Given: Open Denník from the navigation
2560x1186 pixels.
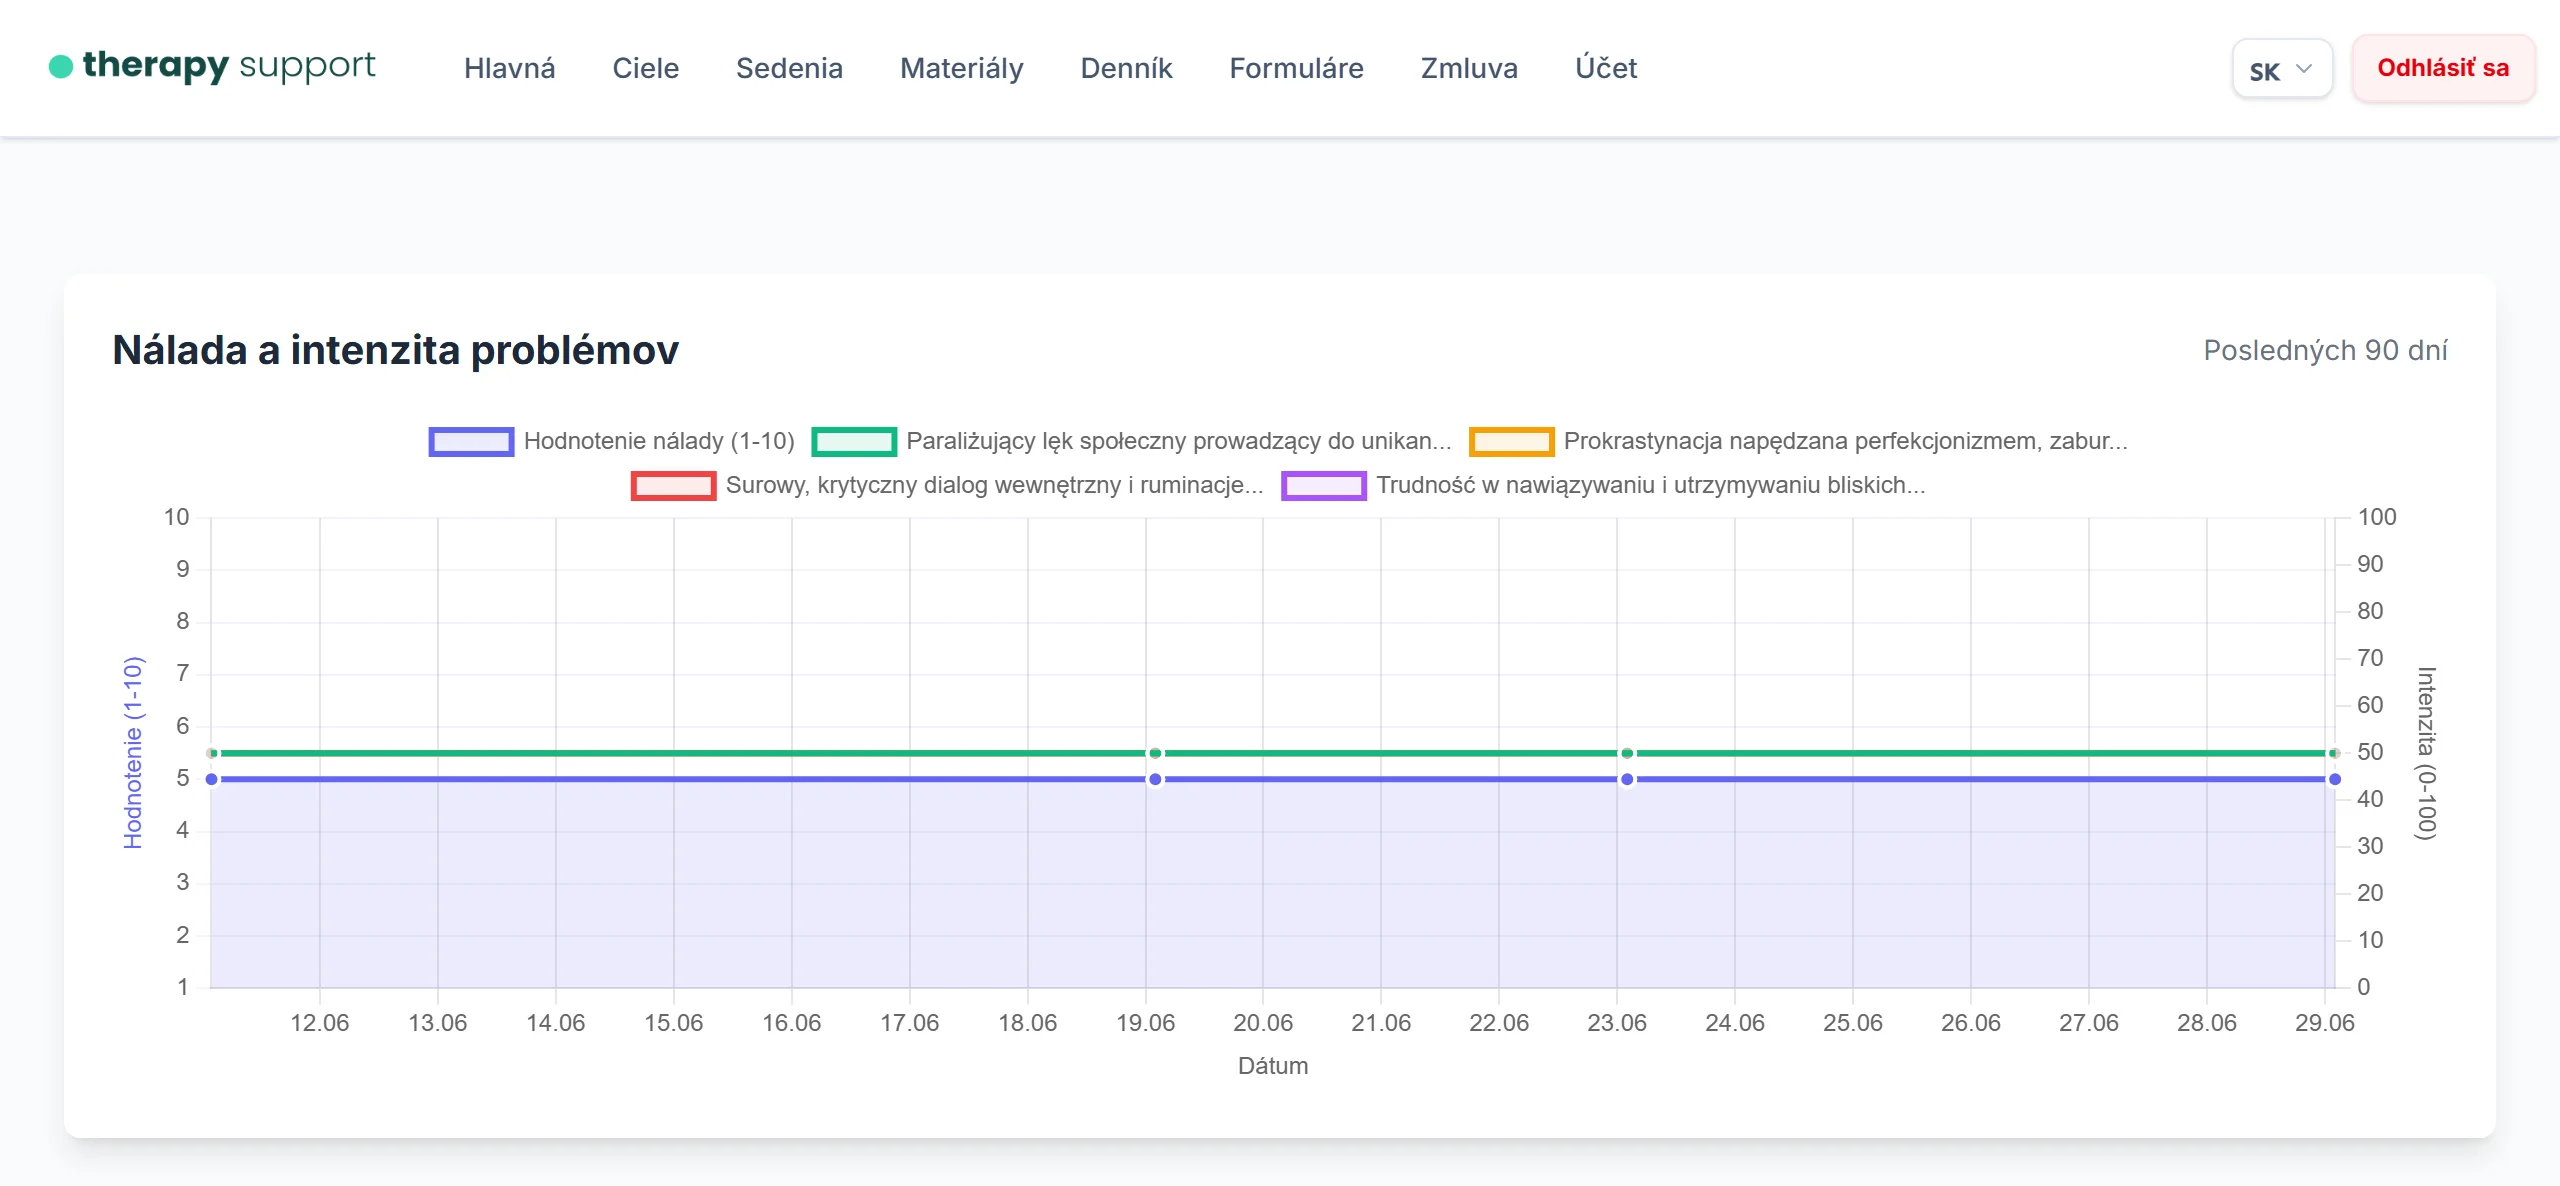Looking at the screenshot, I should (x=1126, y=68).
